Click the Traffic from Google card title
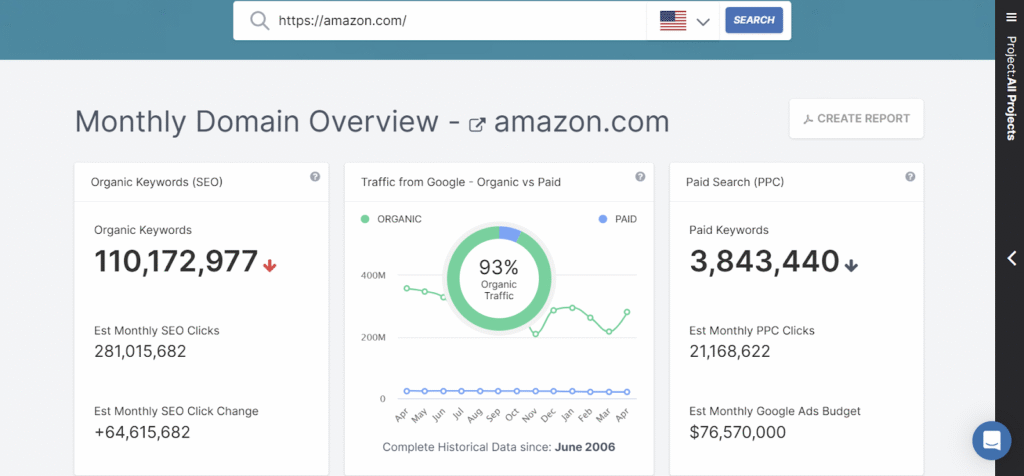The height and width of the screenshot is (476, 1024). [461, 182]
